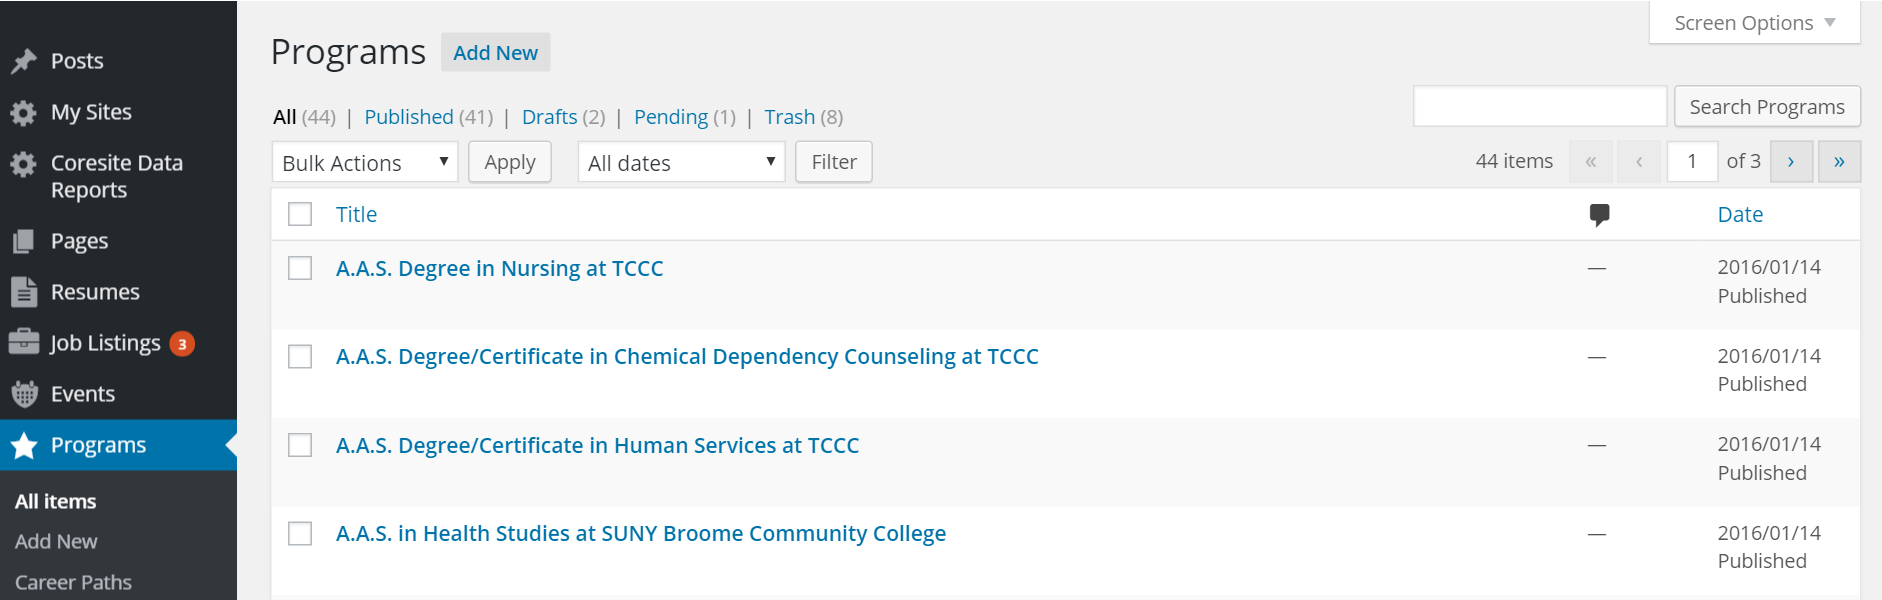The height and width of the screenshot is (600, 1882).
Task: Toggle the select-all checkbox beside Title
Action: point(300,215)
